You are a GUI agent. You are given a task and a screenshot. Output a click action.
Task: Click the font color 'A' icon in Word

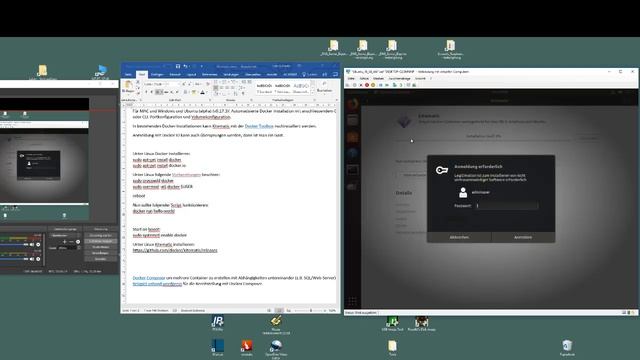coord(202,92)
